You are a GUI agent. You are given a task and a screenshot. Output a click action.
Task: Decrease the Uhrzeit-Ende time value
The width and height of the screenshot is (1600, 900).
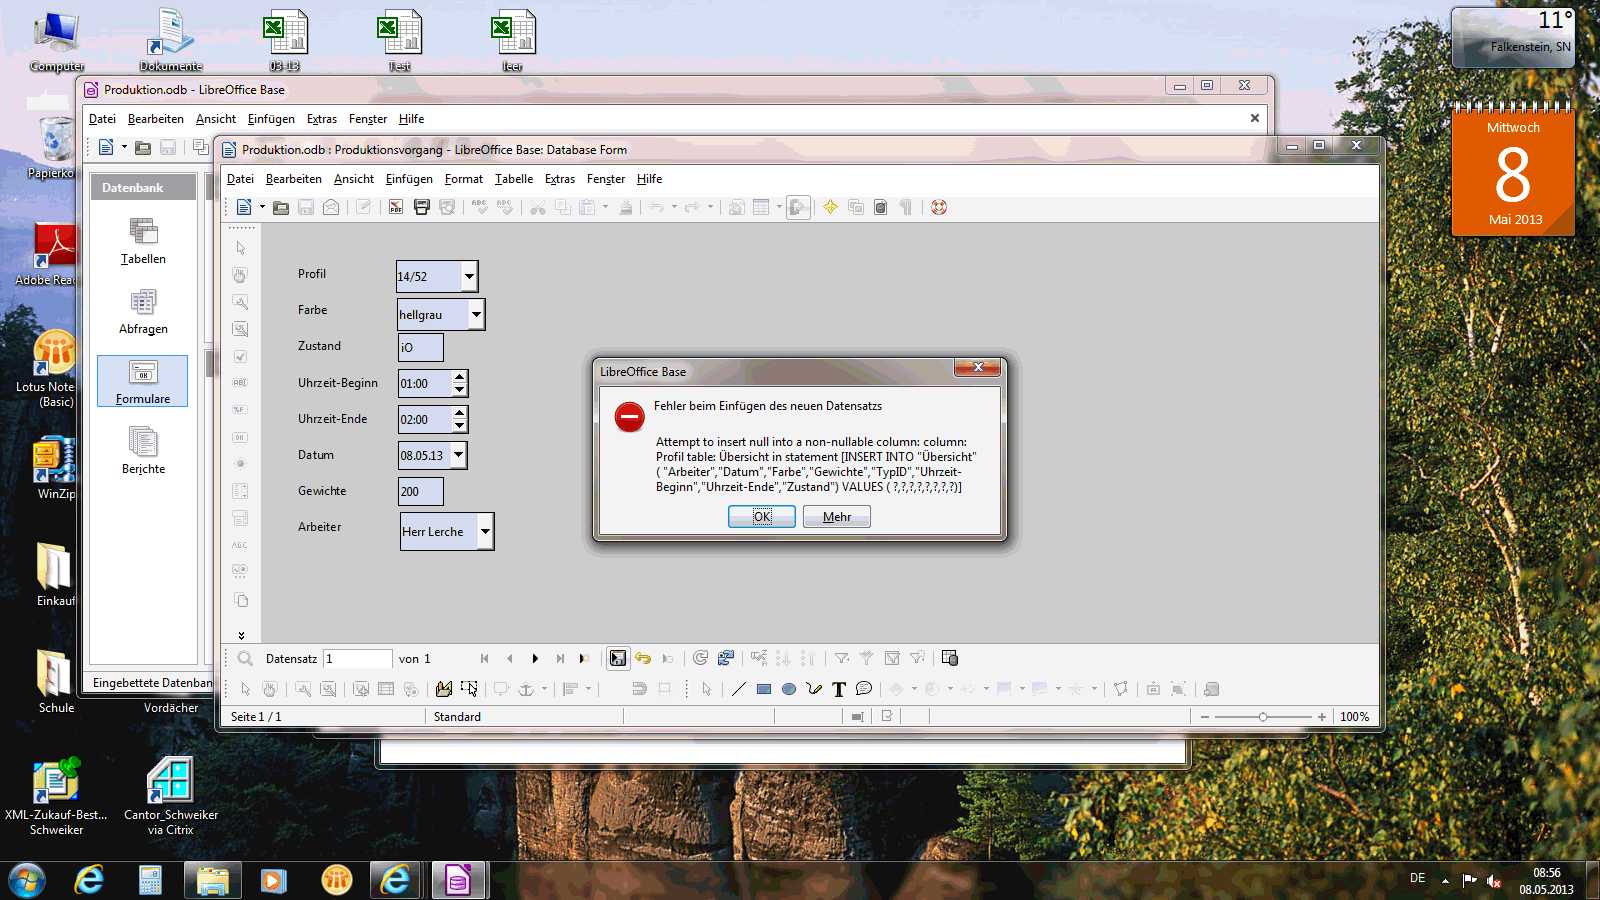coord(459,425)
